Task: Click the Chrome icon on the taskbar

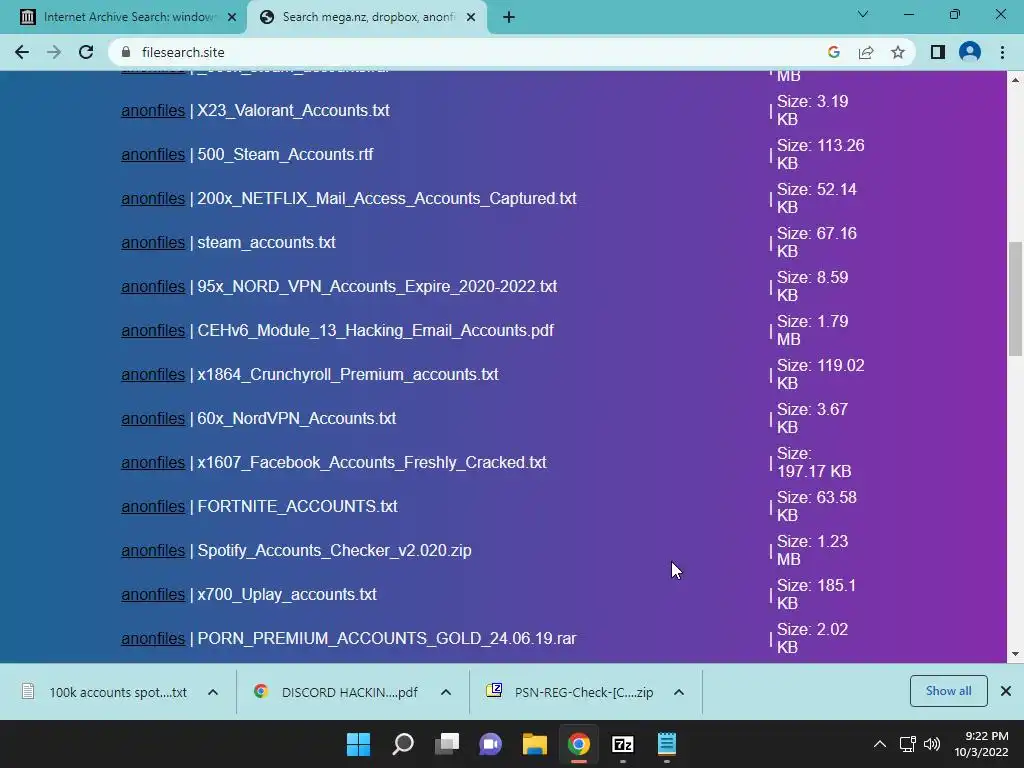Action: (579, 744)
